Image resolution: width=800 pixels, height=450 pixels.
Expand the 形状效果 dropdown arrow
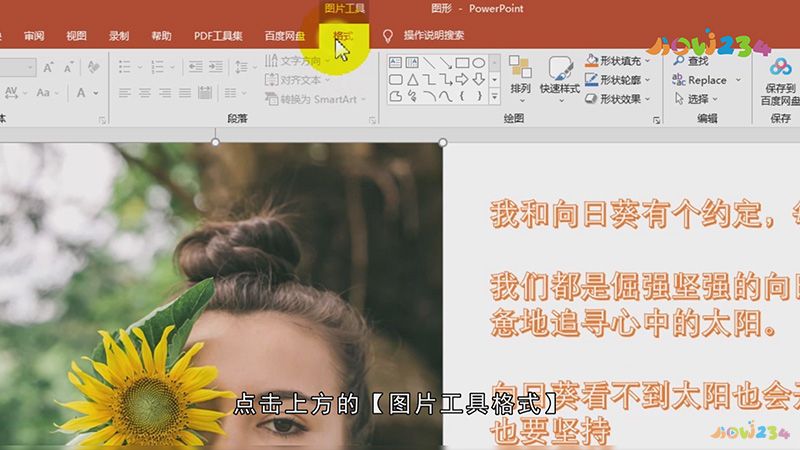[648, 99]
